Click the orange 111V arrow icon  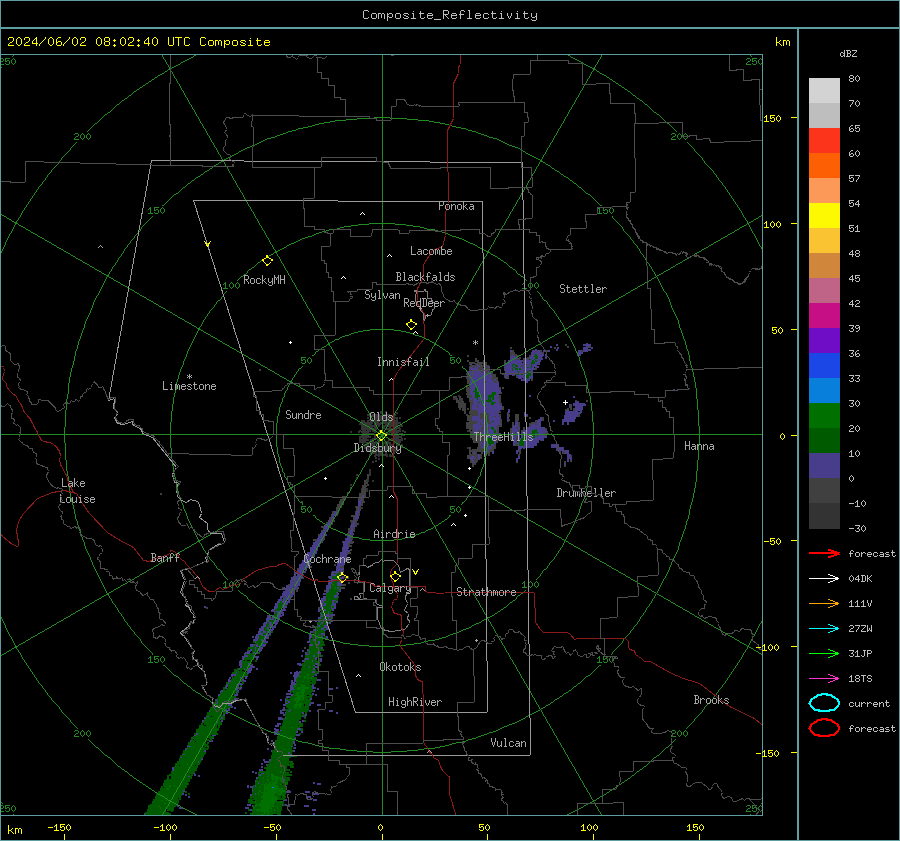(x=824, y=603)
